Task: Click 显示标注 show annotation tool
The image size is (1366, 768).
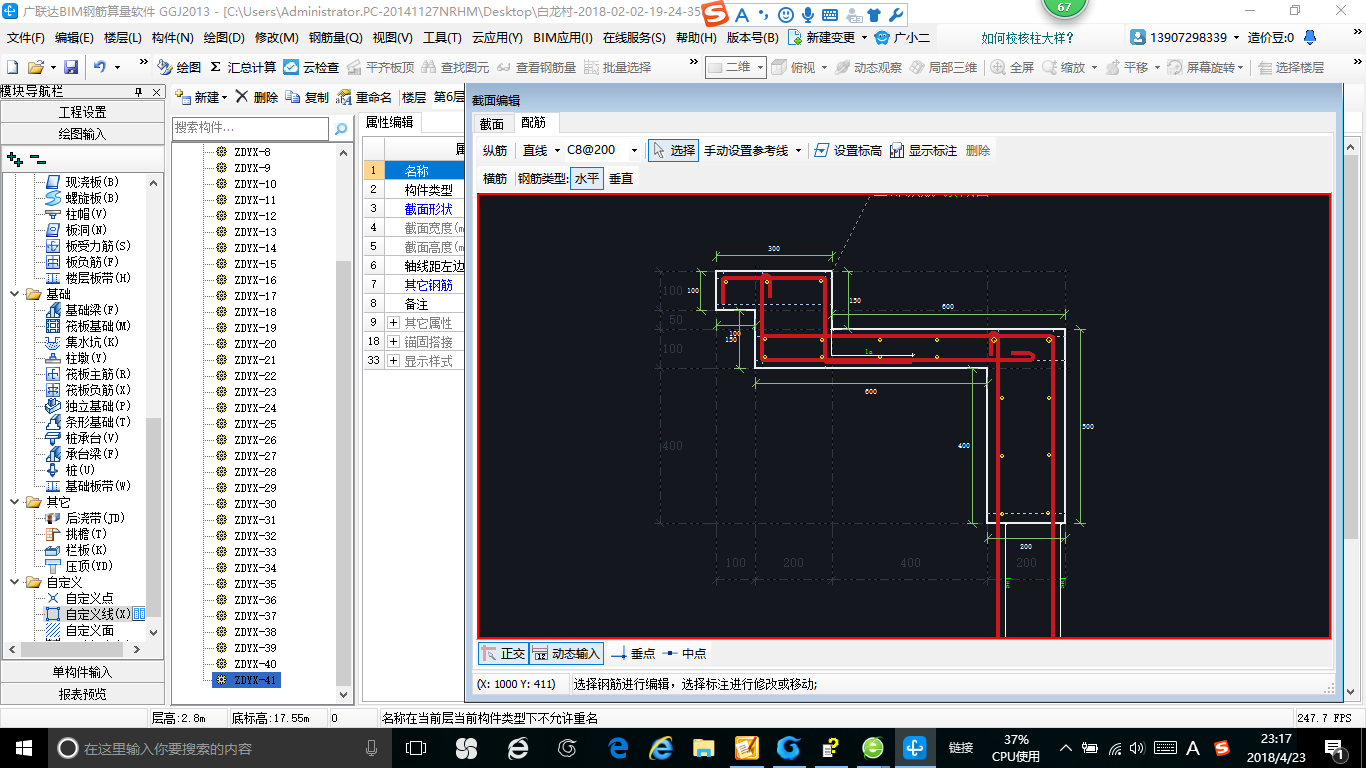Action: 923,150
